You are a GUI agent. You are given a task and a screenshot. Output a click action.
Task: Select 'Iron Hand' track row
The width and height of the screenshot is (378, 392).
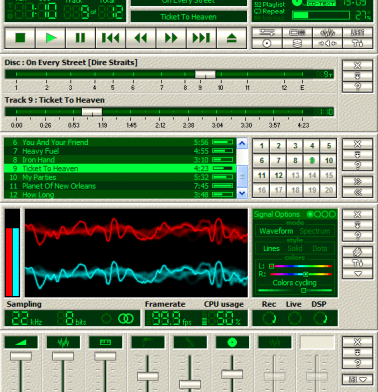[120, 160]
